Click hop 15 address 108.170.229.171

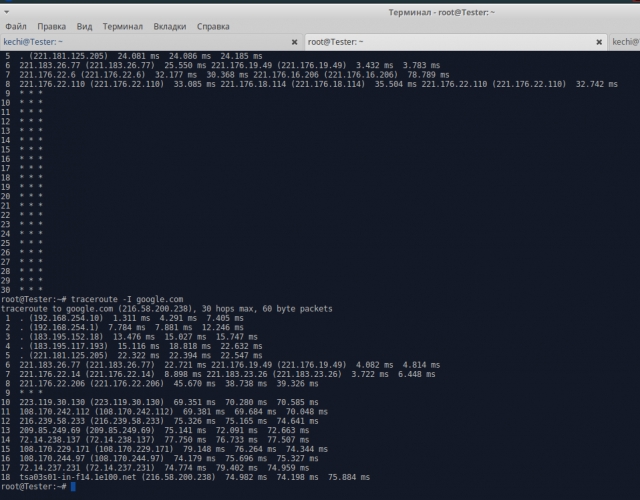pyautogui.click(x=55, y=449)
